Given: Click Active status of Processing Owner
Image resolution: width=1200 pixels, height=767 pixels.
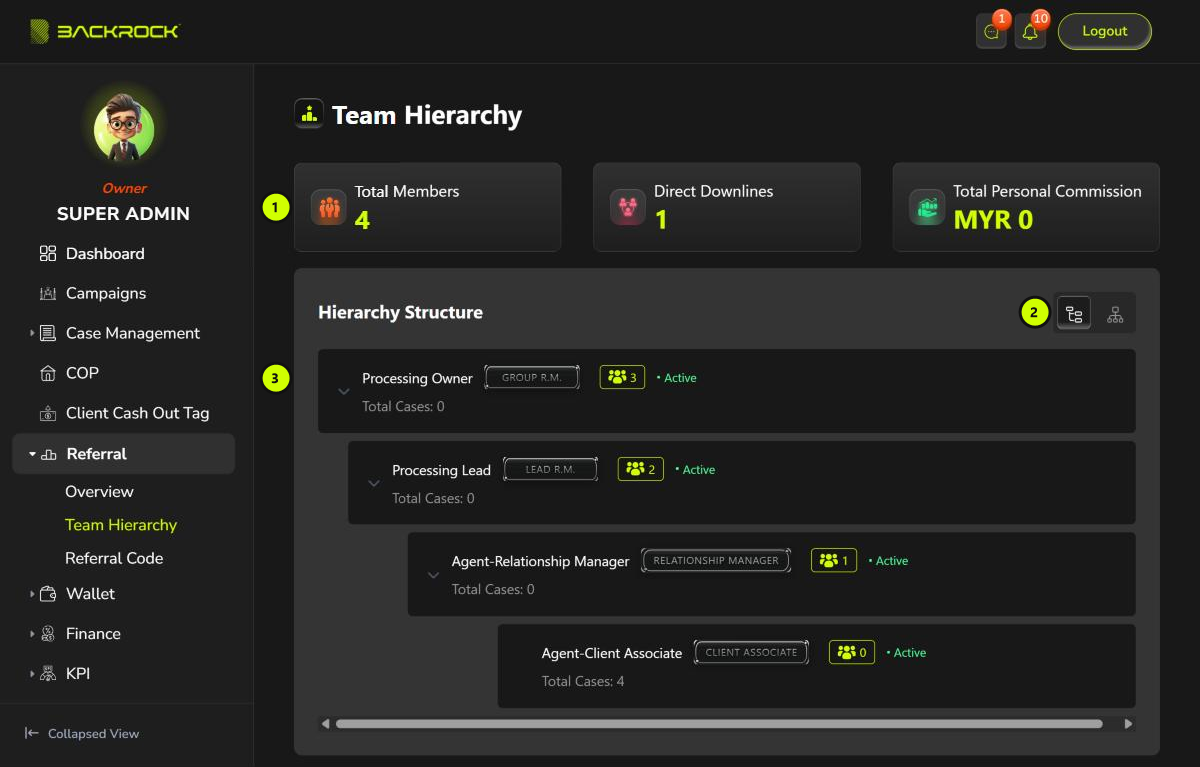Looking at the screenshot, I should 678,378.
